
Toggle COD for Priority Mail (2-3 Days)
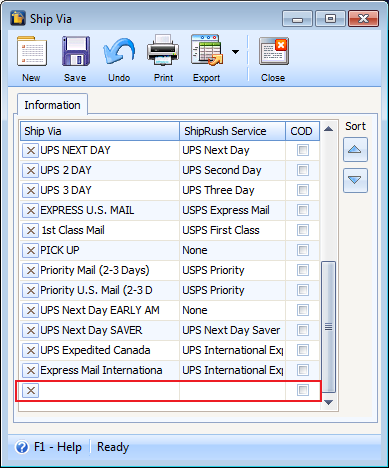pyautogui.click(x=303, y=270)
